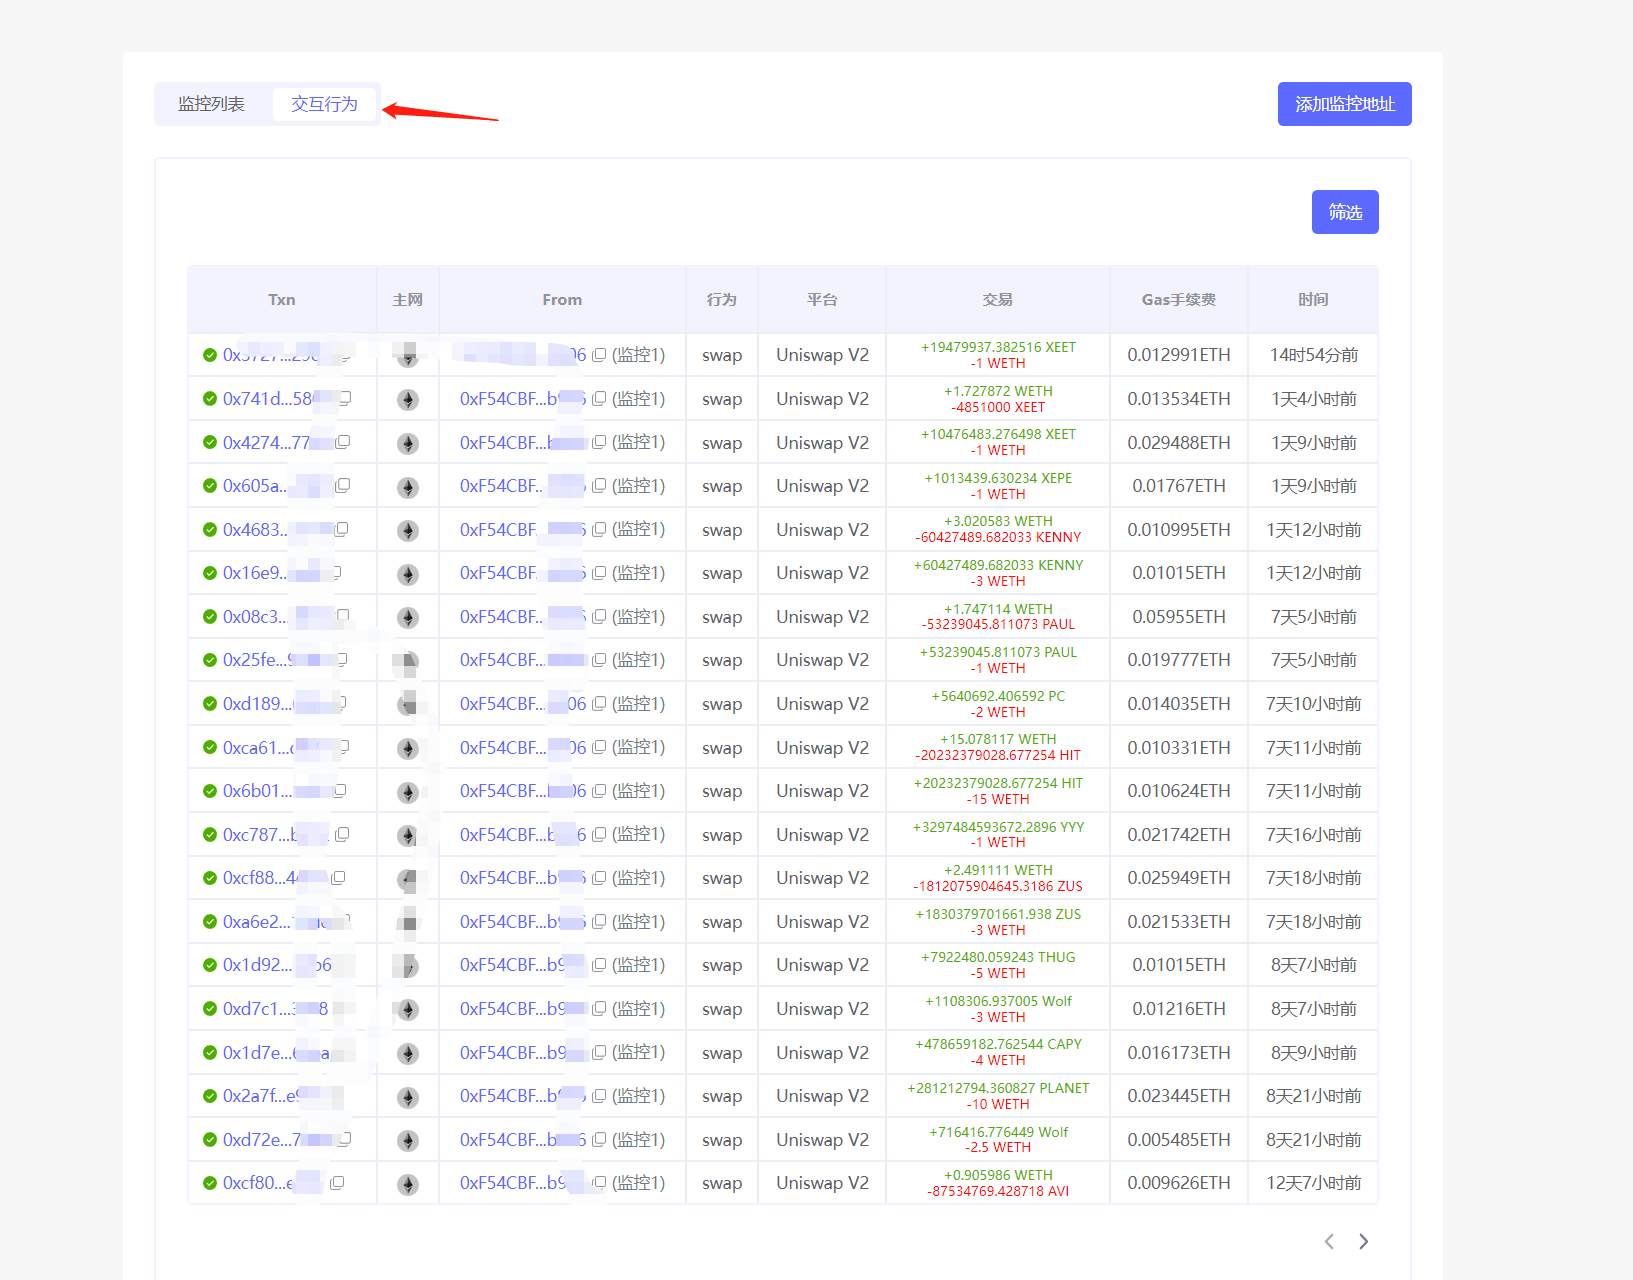Open From address 0xF54CBF in 0x605a row
This screenshot has height=1280, width=1633.
pyautogui.click(x=523, y=485)
